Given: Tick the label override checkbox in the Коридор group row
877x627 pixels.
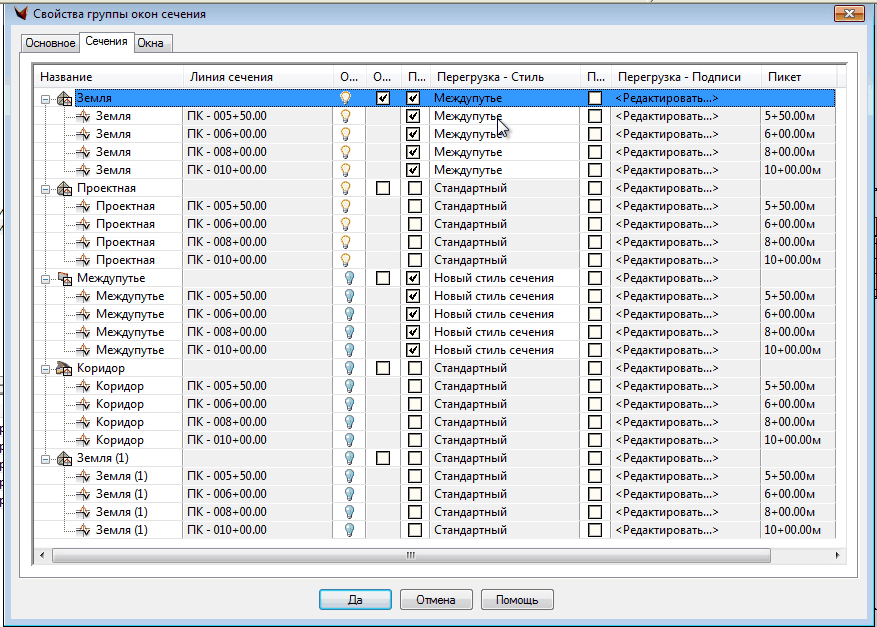Looking at the screenshot, I should 595,368.
